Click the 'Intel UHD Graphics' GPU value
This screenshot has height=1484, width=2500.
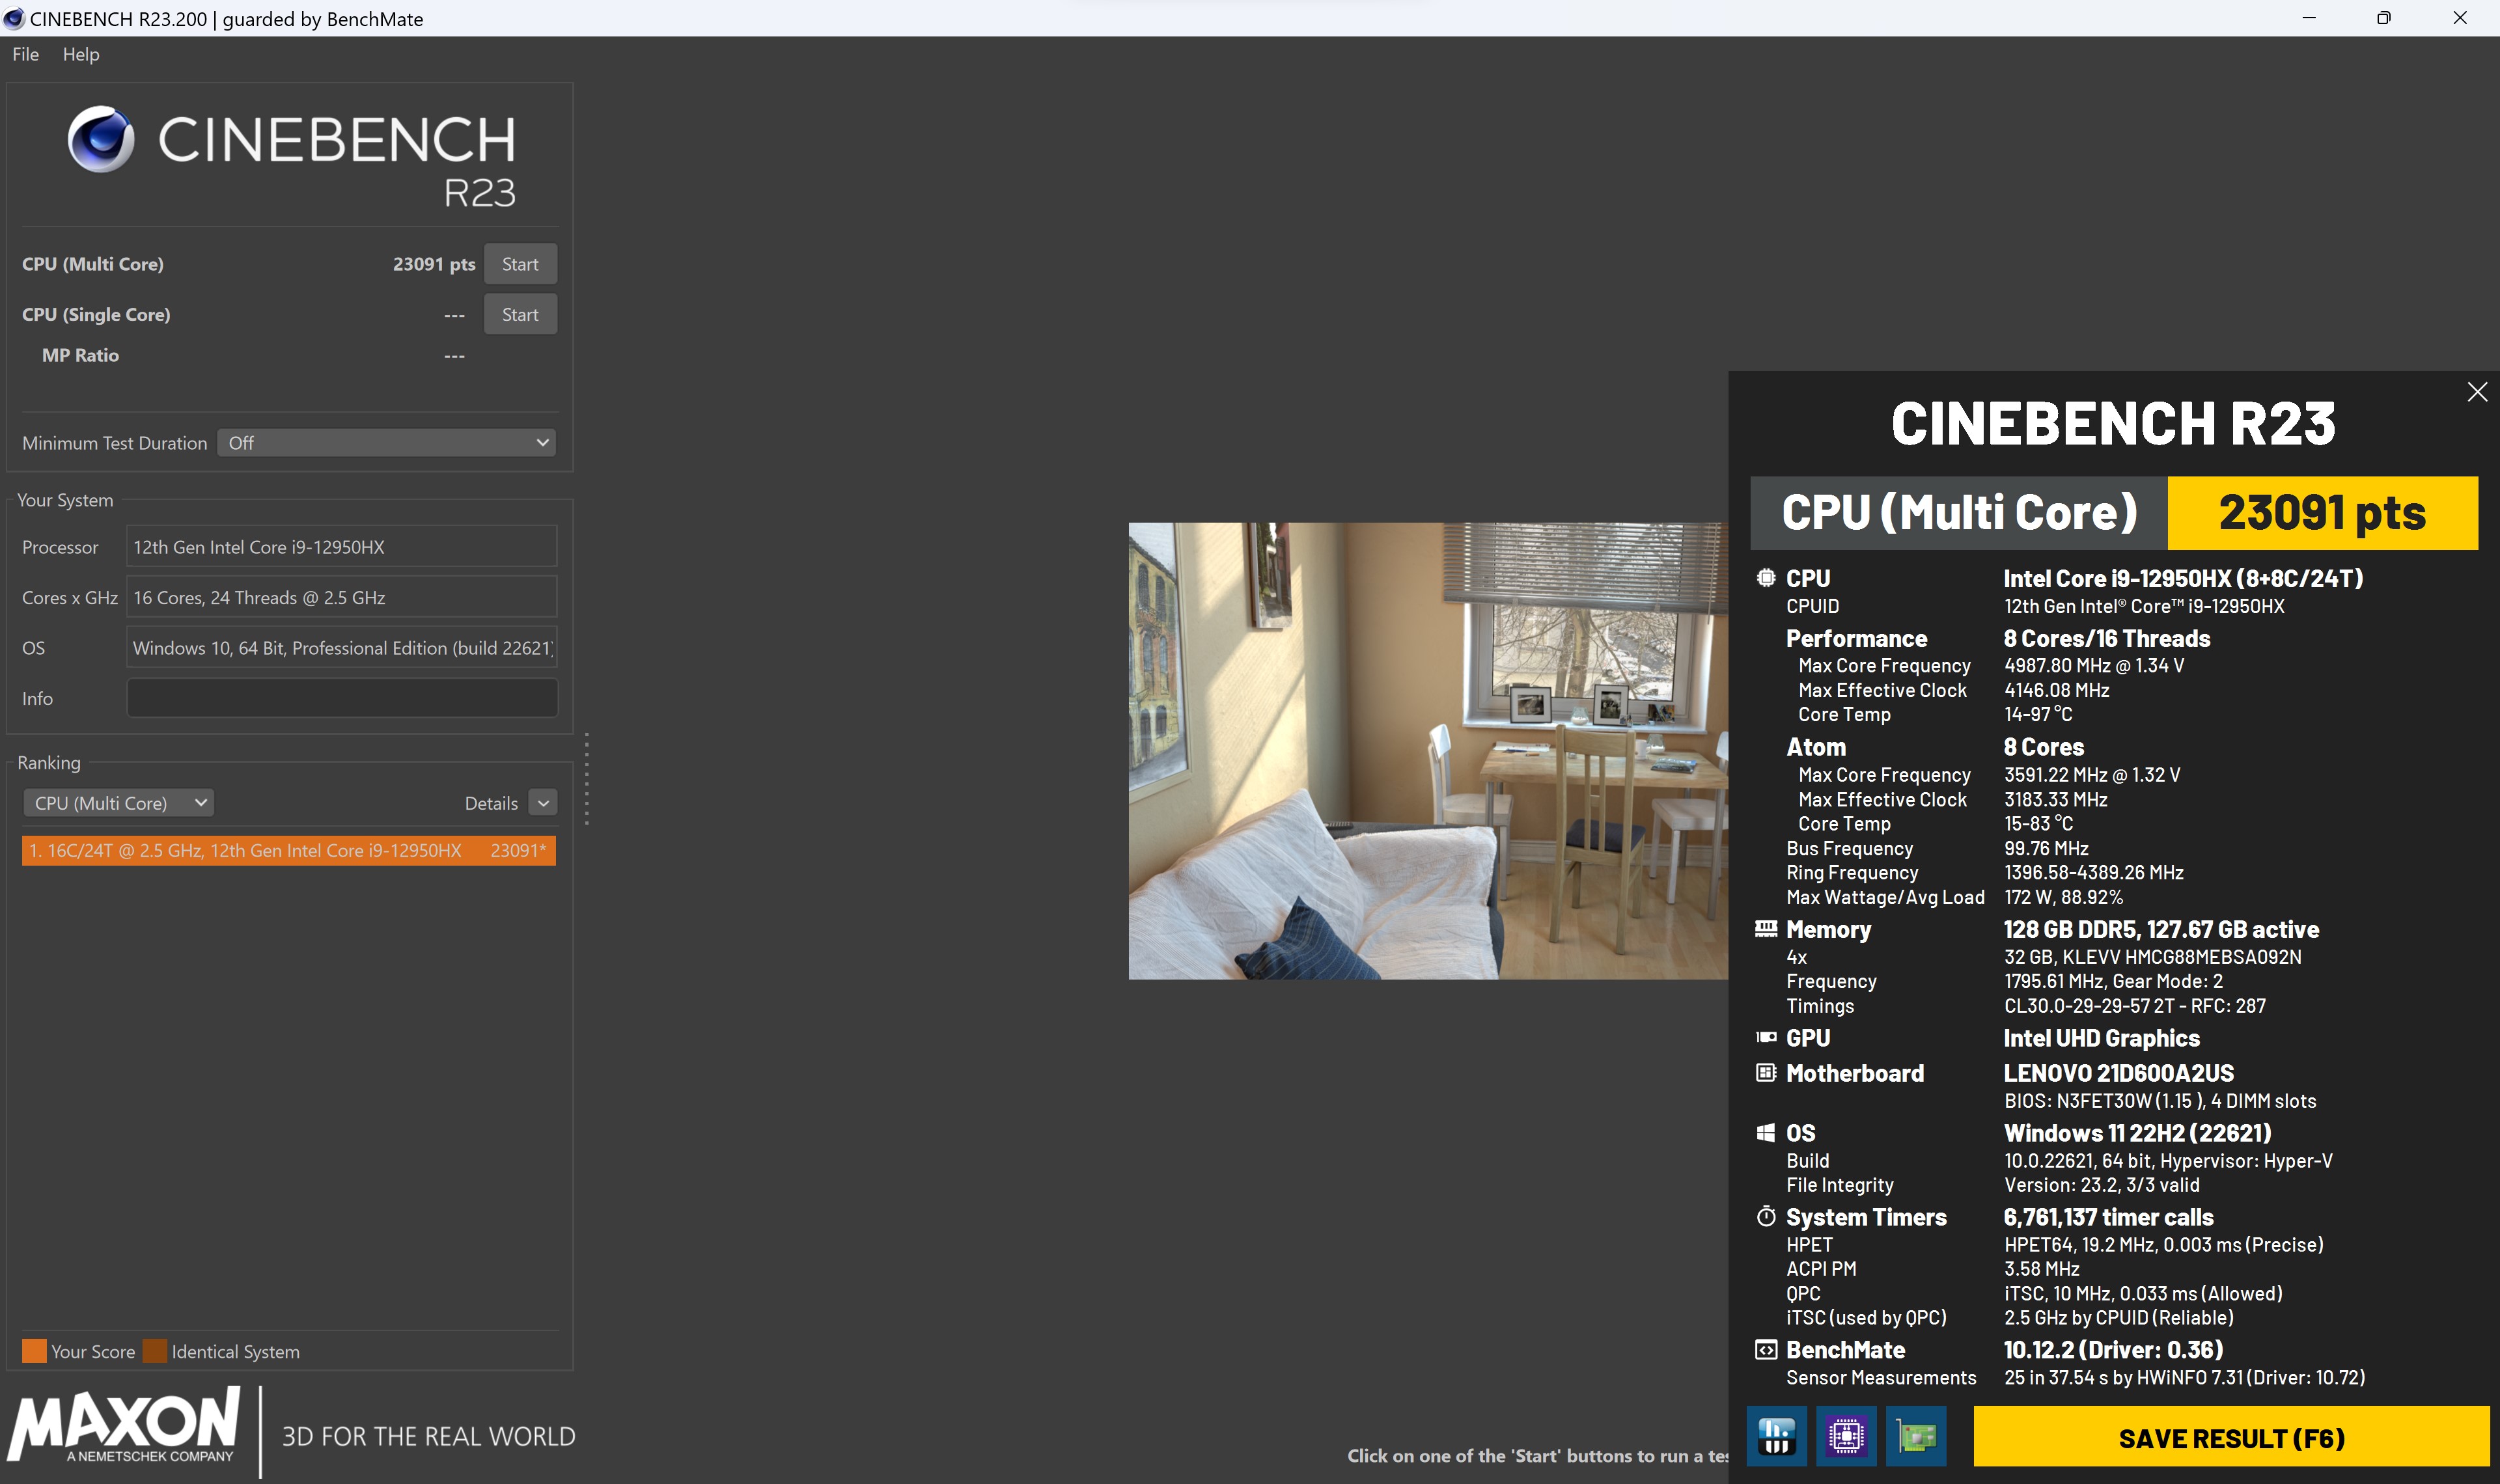2101,1038
